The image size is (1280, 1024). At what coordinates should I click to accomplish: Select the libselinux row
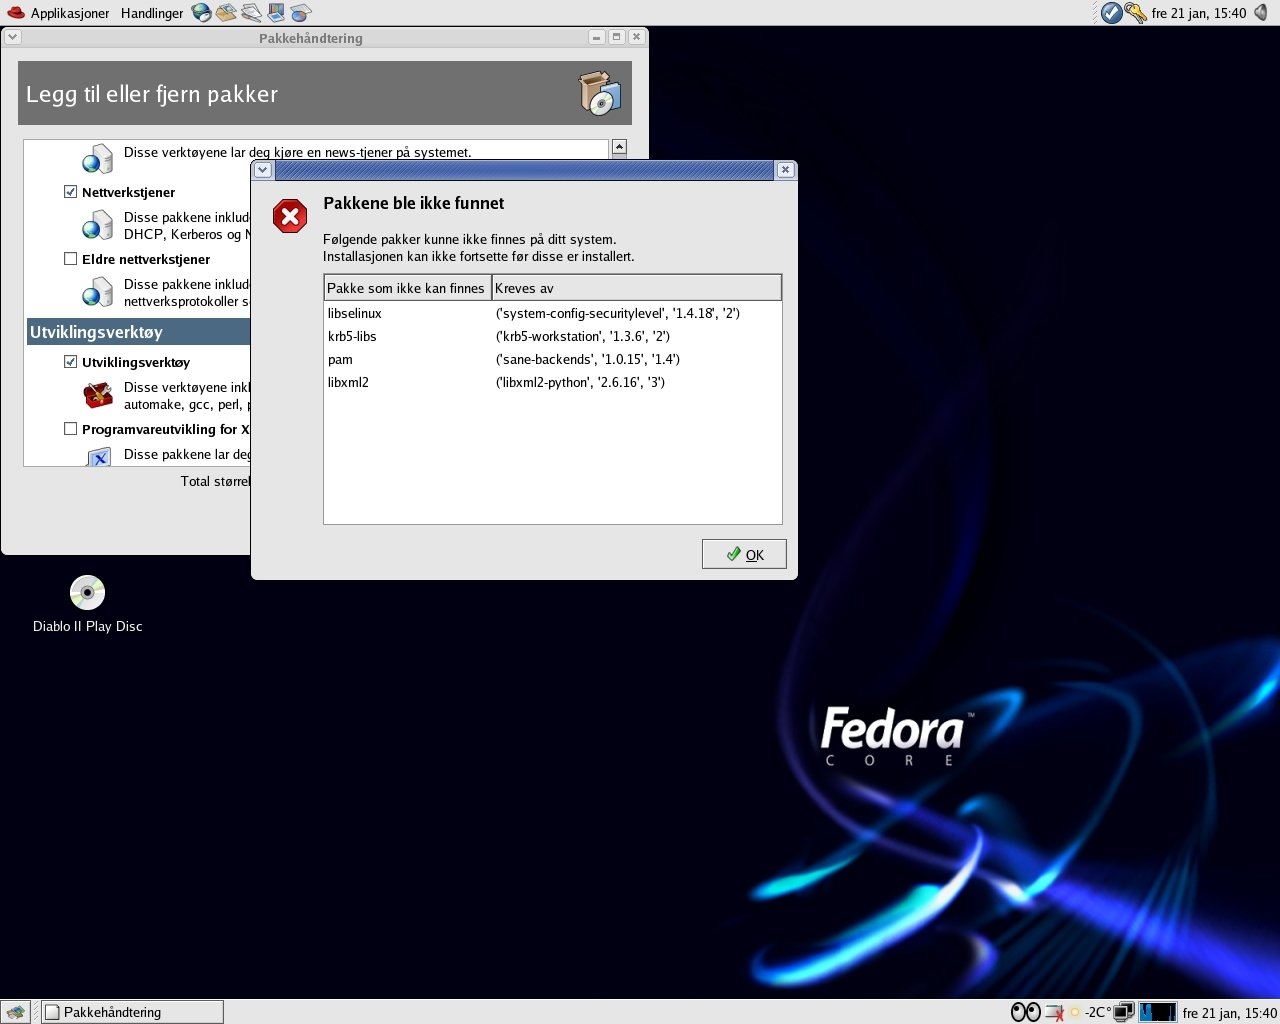coord(552,313)
